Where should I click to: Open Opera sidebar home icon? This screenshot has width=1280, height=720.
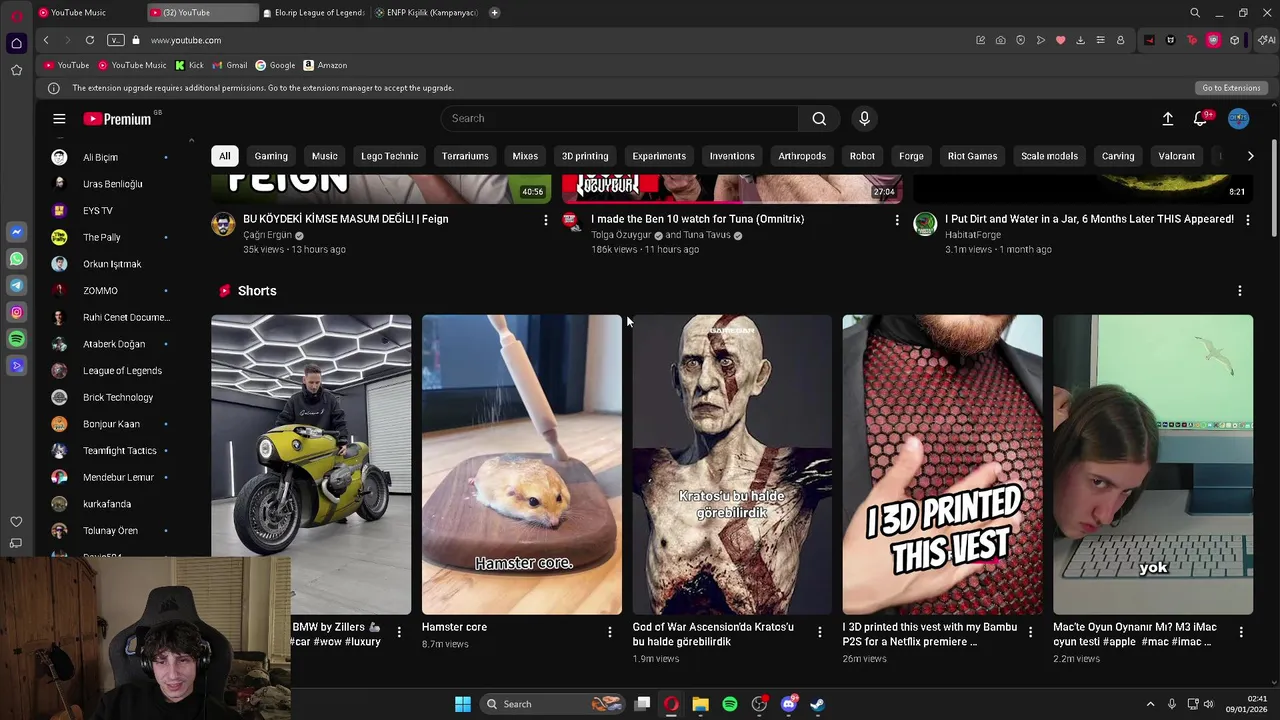pyautogui.click(x=16, y=43)
